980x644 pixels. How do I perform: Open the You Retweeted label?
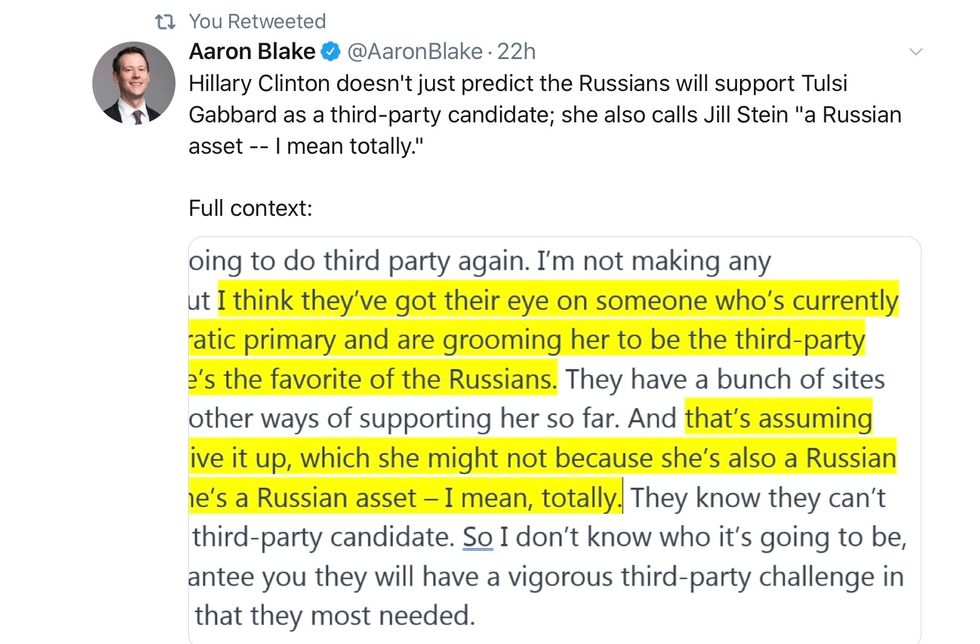[257, 21]
